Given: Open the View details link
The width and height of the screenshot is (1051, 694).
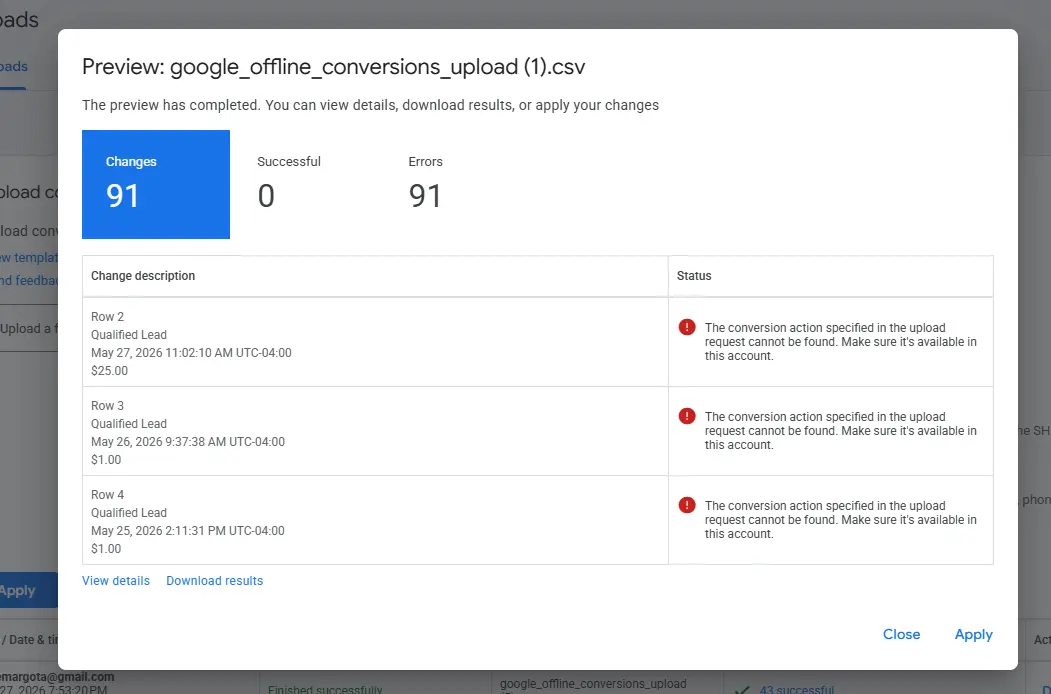Looking at the screenshot, I should pos(116,581).
